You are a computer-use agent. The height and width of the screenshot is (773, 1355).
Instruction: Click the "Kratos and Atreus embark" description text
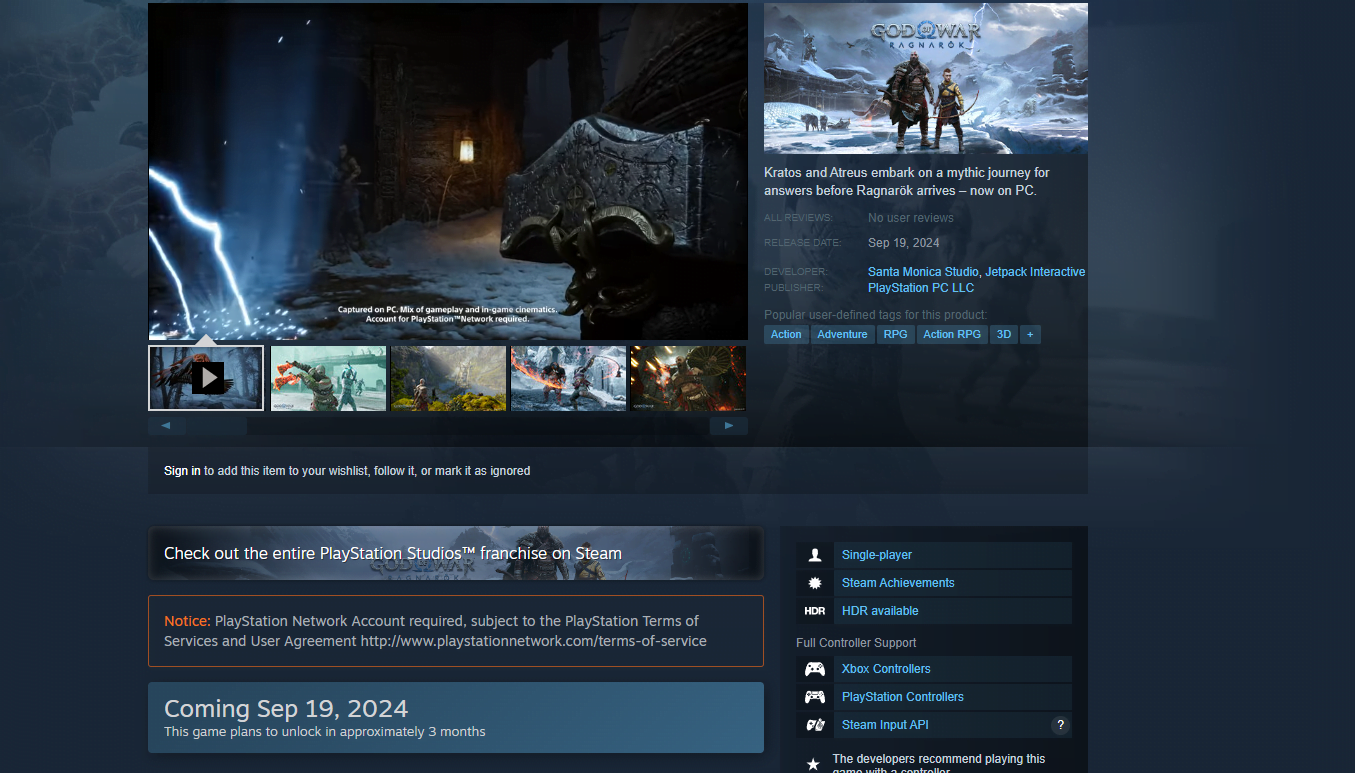click(907, 182)
